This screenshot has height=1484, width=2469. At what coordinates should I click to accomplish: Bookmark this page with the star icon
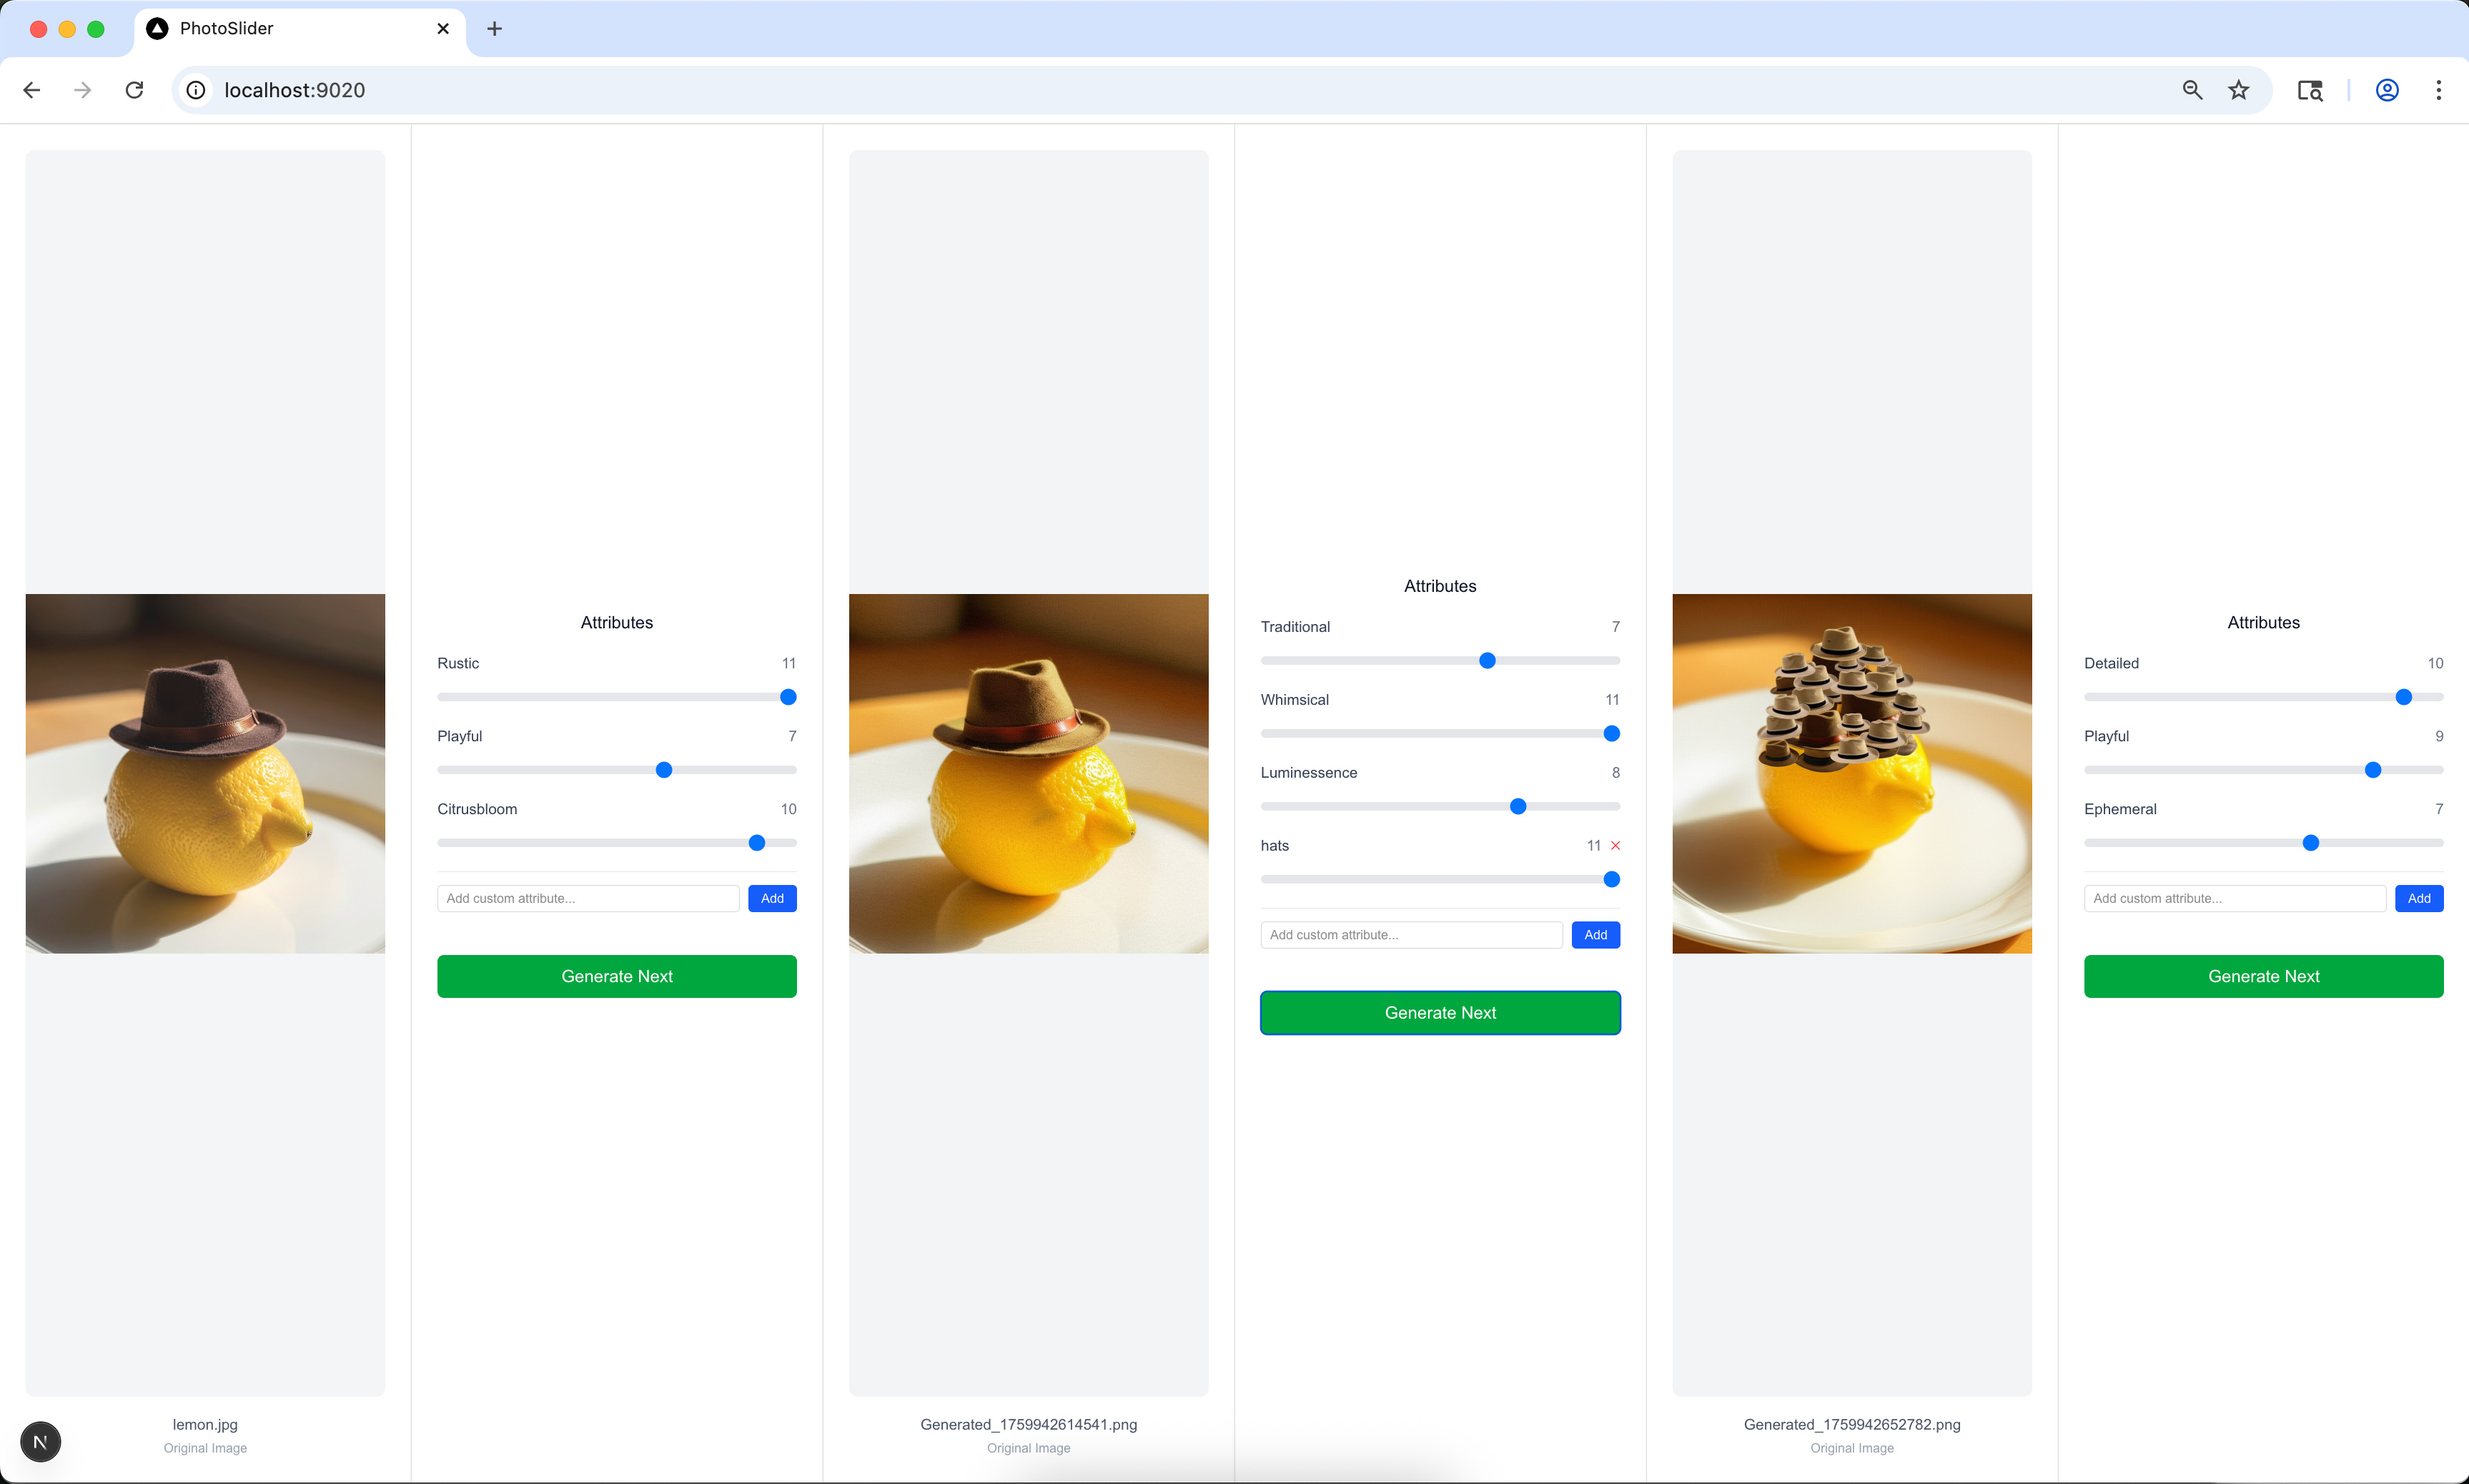point(2238,90)
